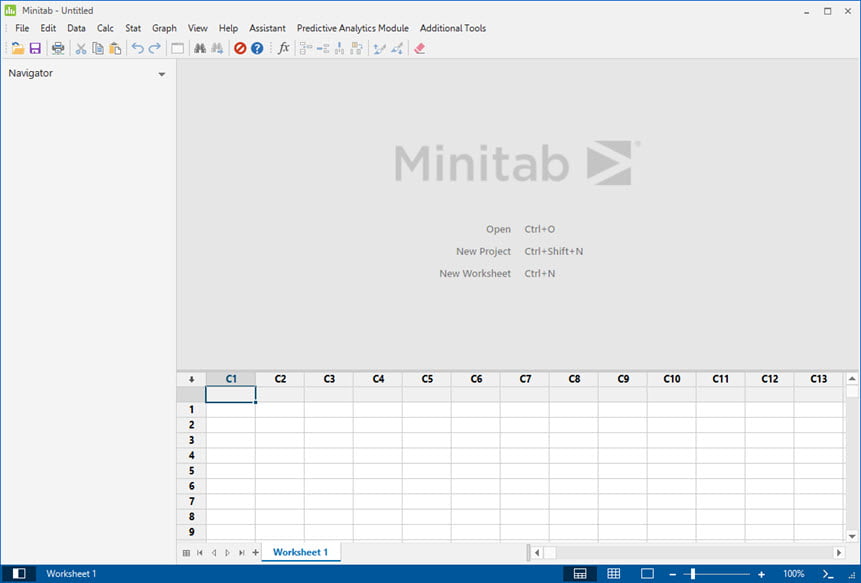
Task: Click the Copy toolbar icon
Action: tap(98, 48)
